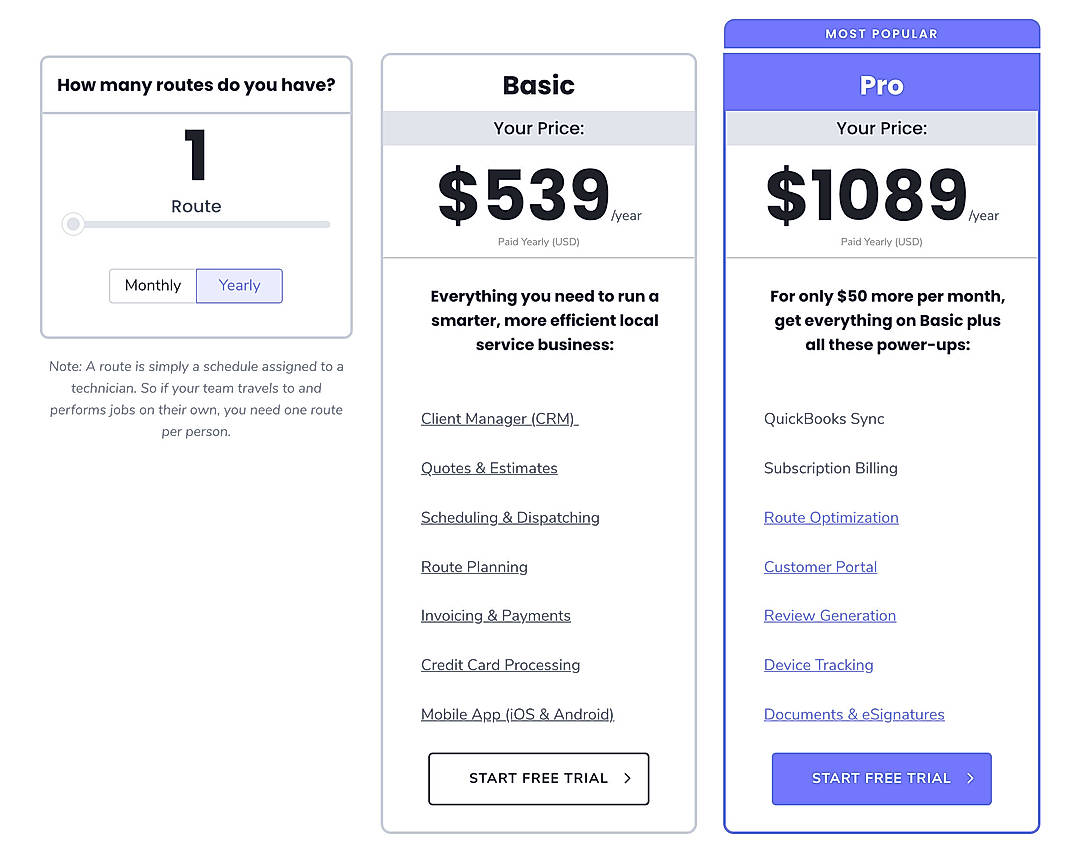Start free trial for the Basic plan

[538, 778]
